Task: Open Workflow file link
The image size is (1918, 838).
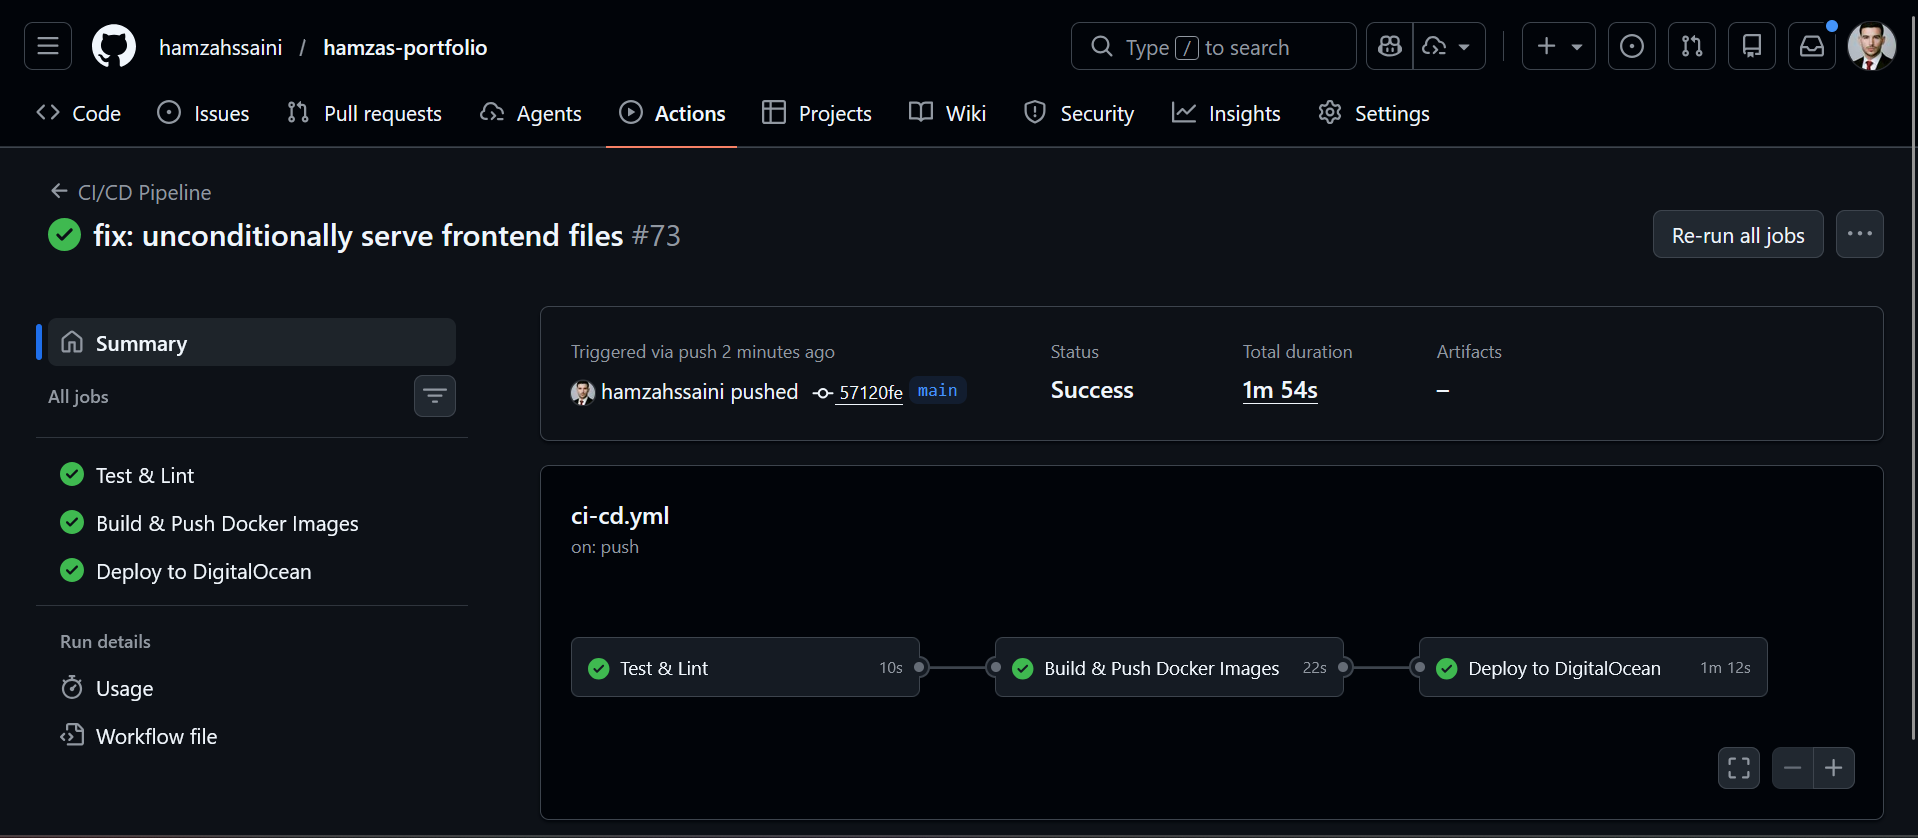Action: coord(252,736)
